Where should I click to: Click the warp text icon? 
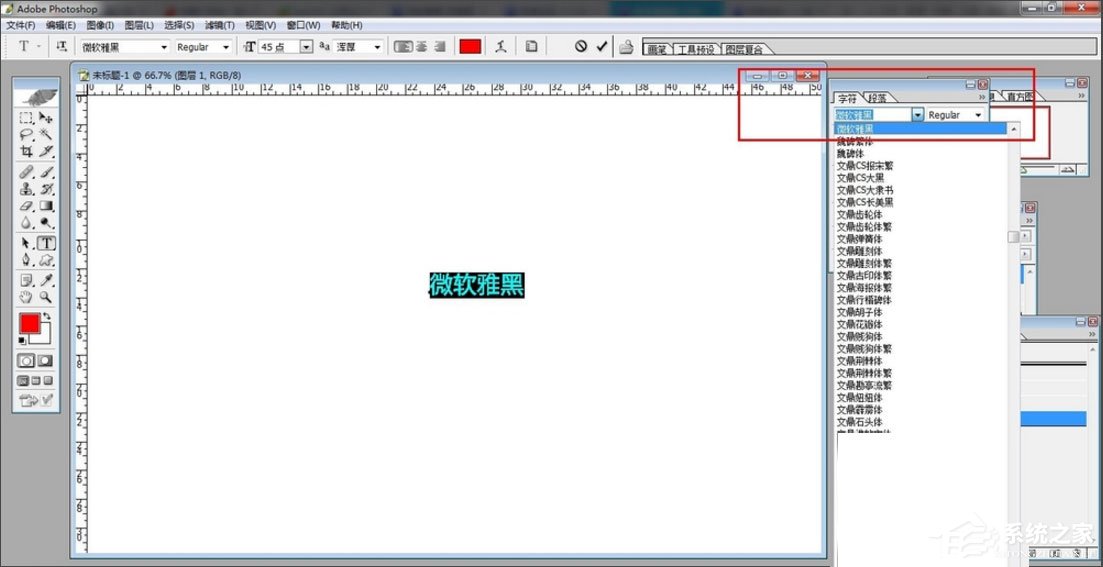(500, 46)
